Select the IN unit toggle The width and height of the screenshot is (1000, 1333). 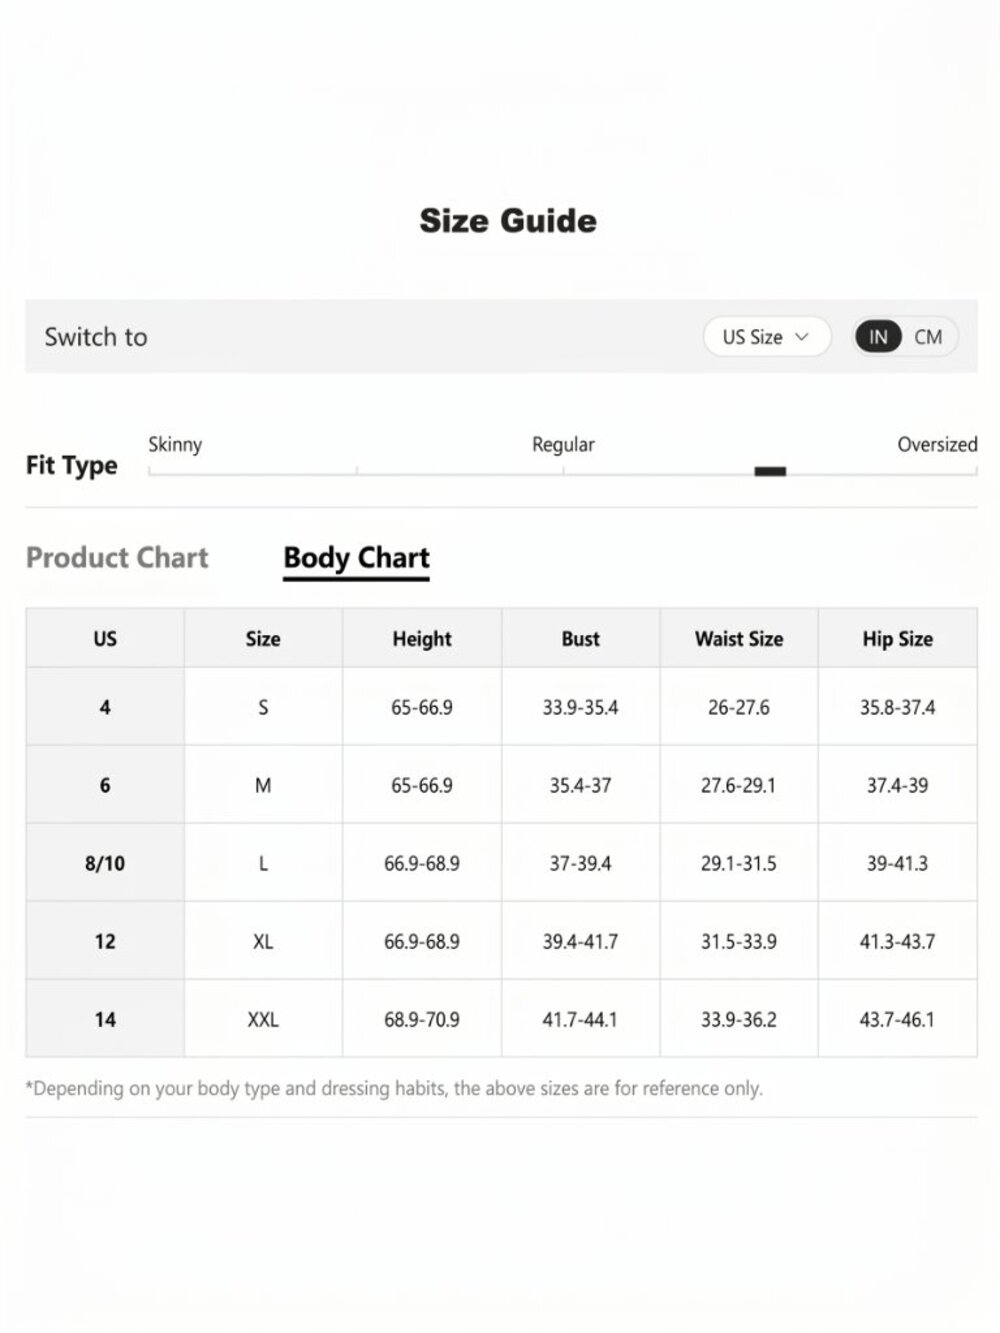(878, 337)
